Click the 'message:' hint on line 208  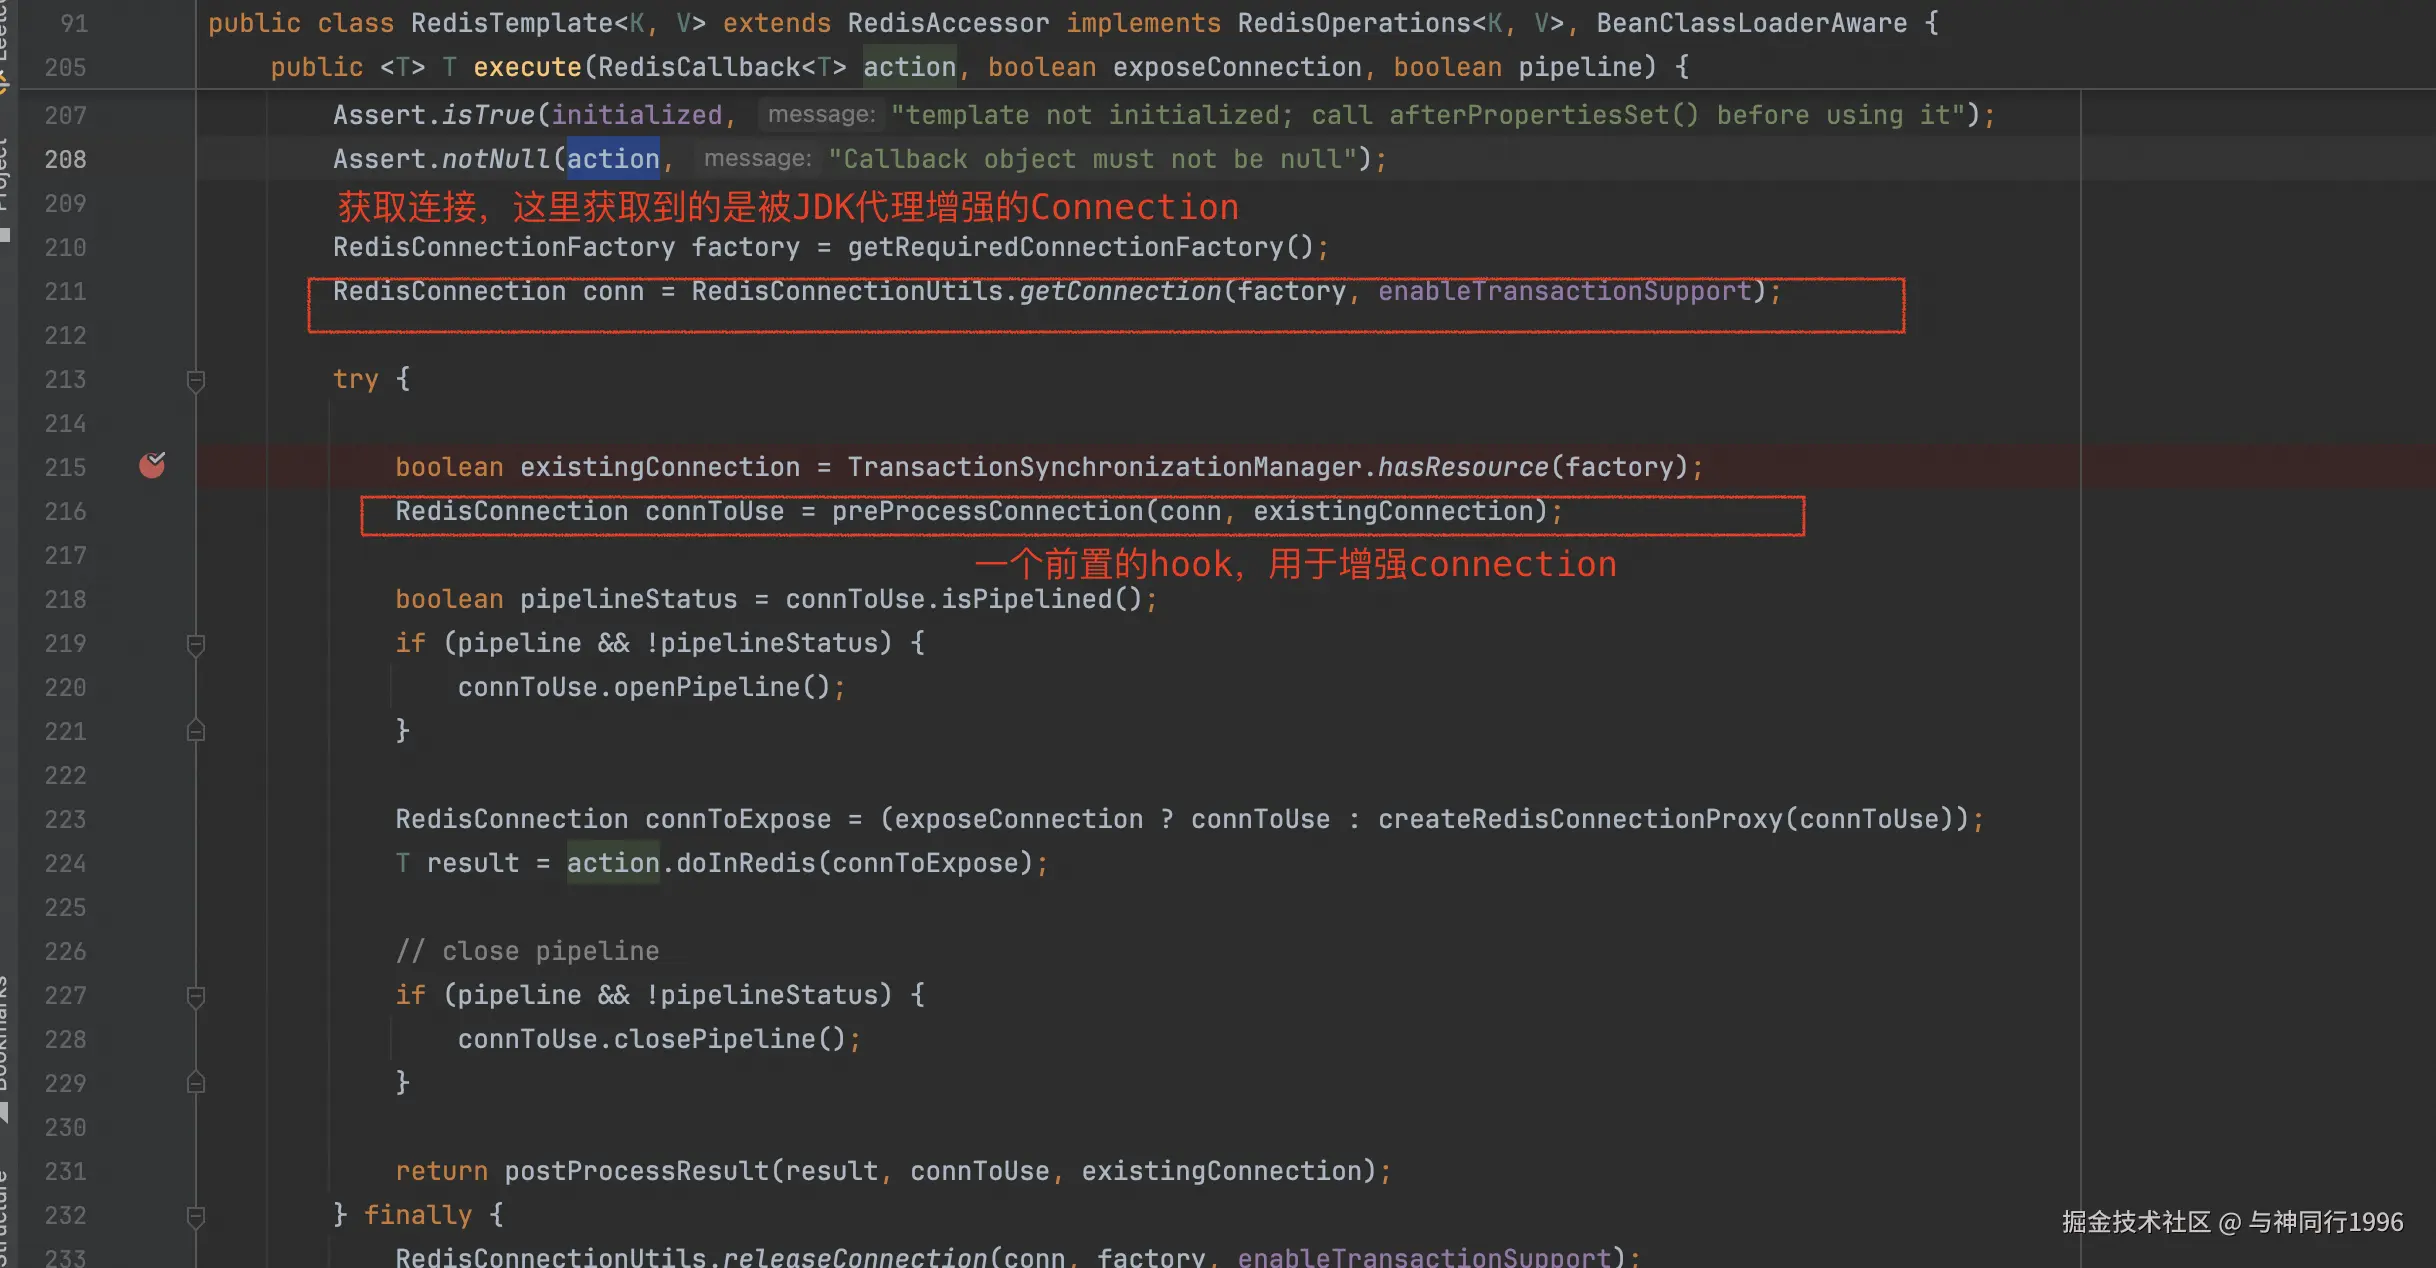click(x=757, y=159)
